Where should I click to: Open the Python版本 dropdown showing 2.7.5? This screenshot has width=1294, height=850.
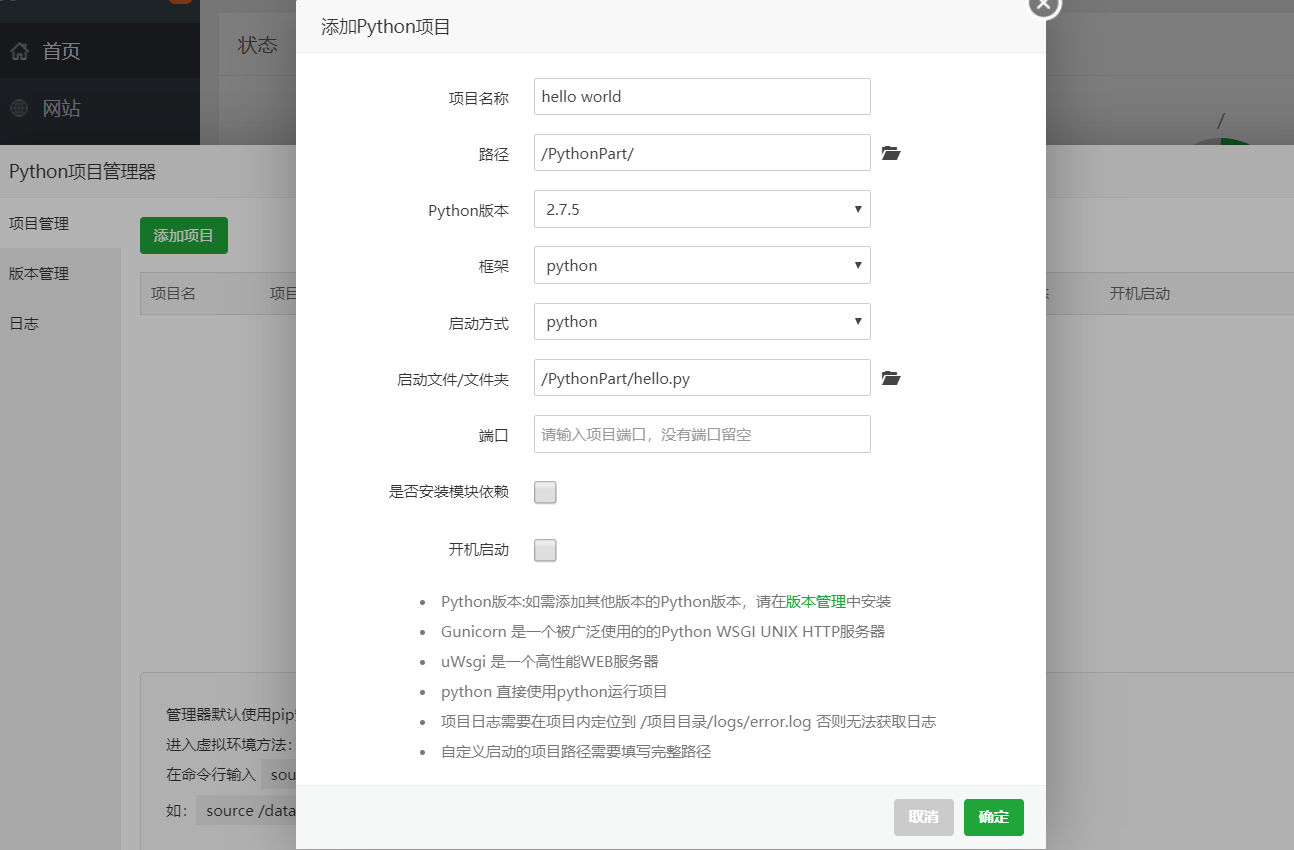[702, 209]
